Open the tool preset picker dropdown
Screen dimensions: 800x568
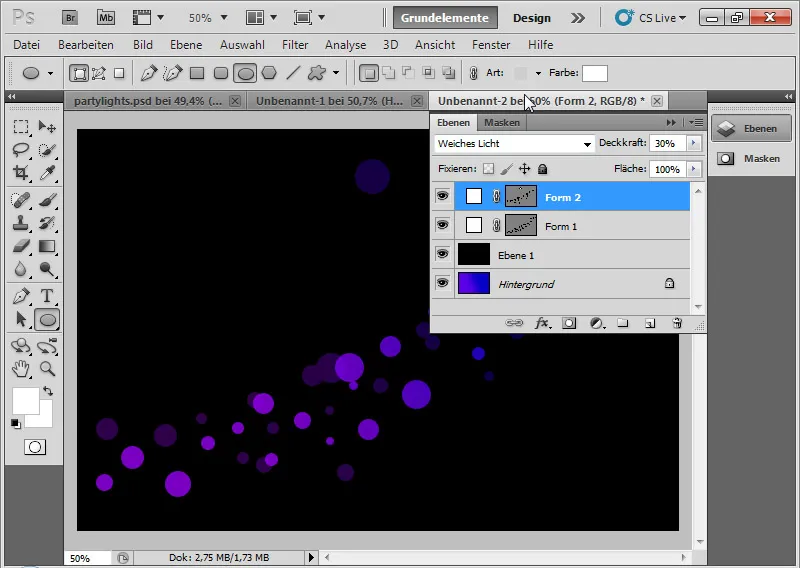tap(50, 73)
